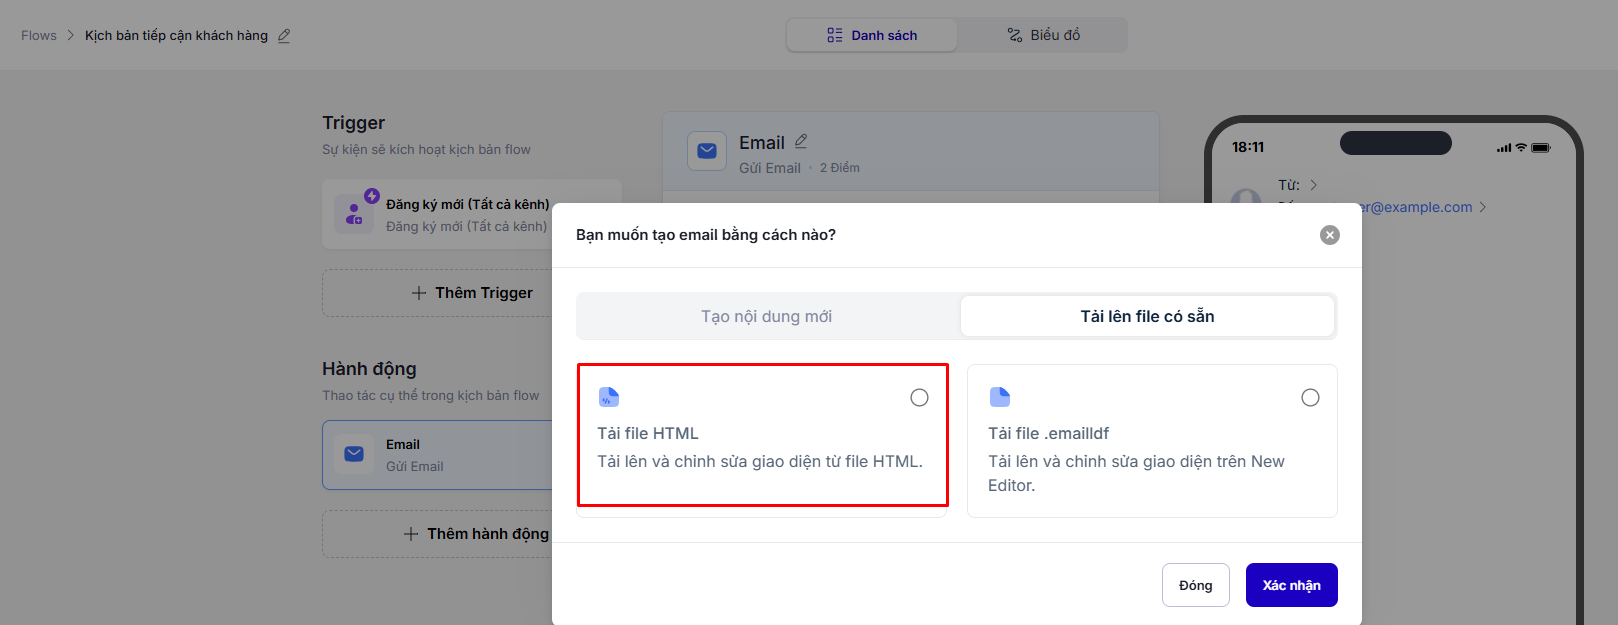The height and width of the screenshot is (625, 1618).
Task: Click the edit pencil next to Email title
Action: pos(801,142)
